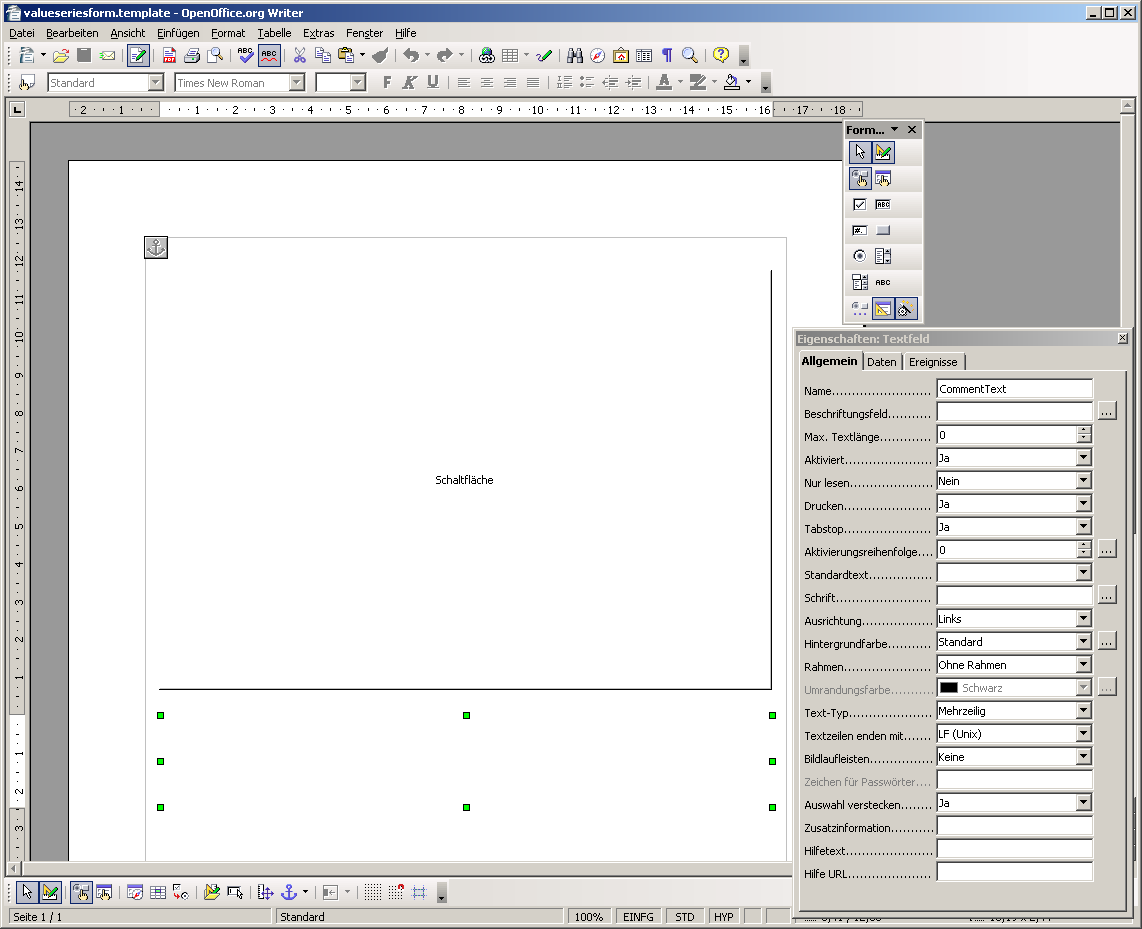The height and width of the screenshot is (929, 1142).
Task: Expand the Nur lesen dropdown
Action: tap(1083, 481)
